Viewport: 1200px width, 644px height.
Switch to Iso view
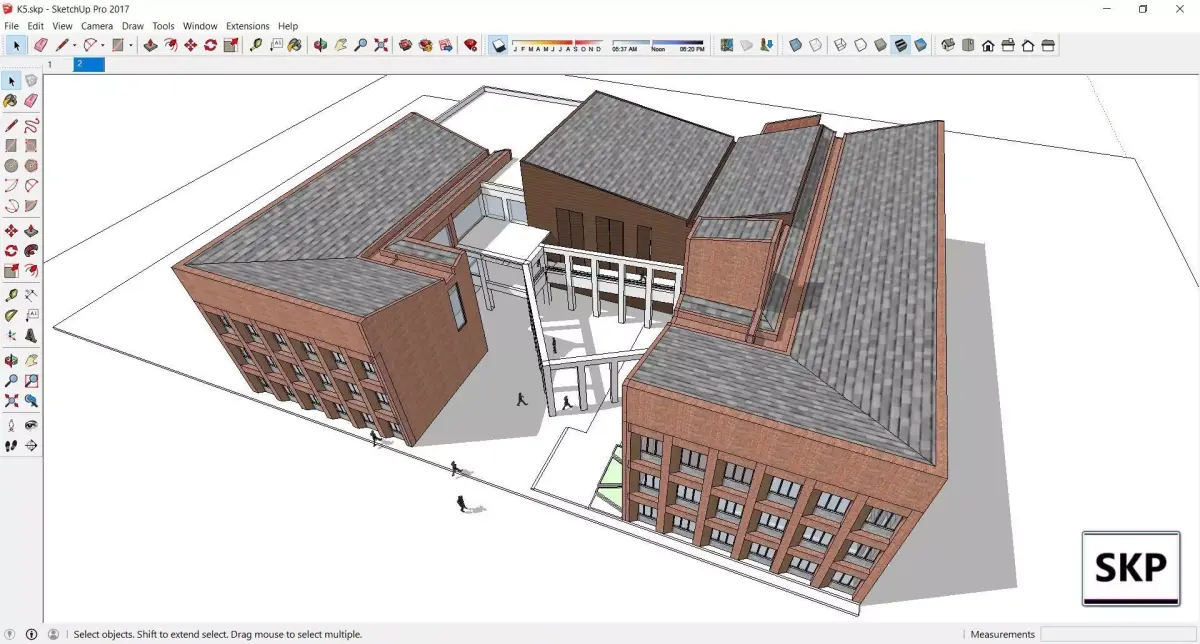tap(948, 45)
